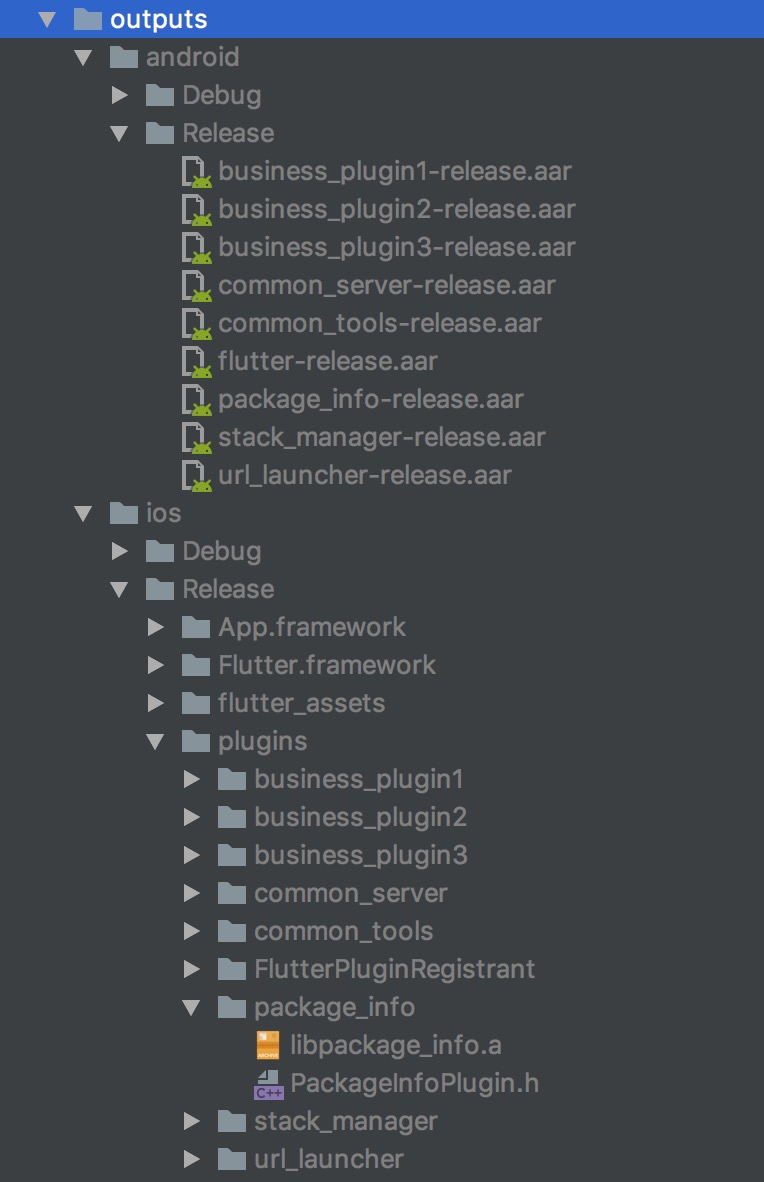The height and width of the screenshot is (1182, 764).
Task: Click the plugins folder icon
Action: pyautogui.click(x=196, y=741)
